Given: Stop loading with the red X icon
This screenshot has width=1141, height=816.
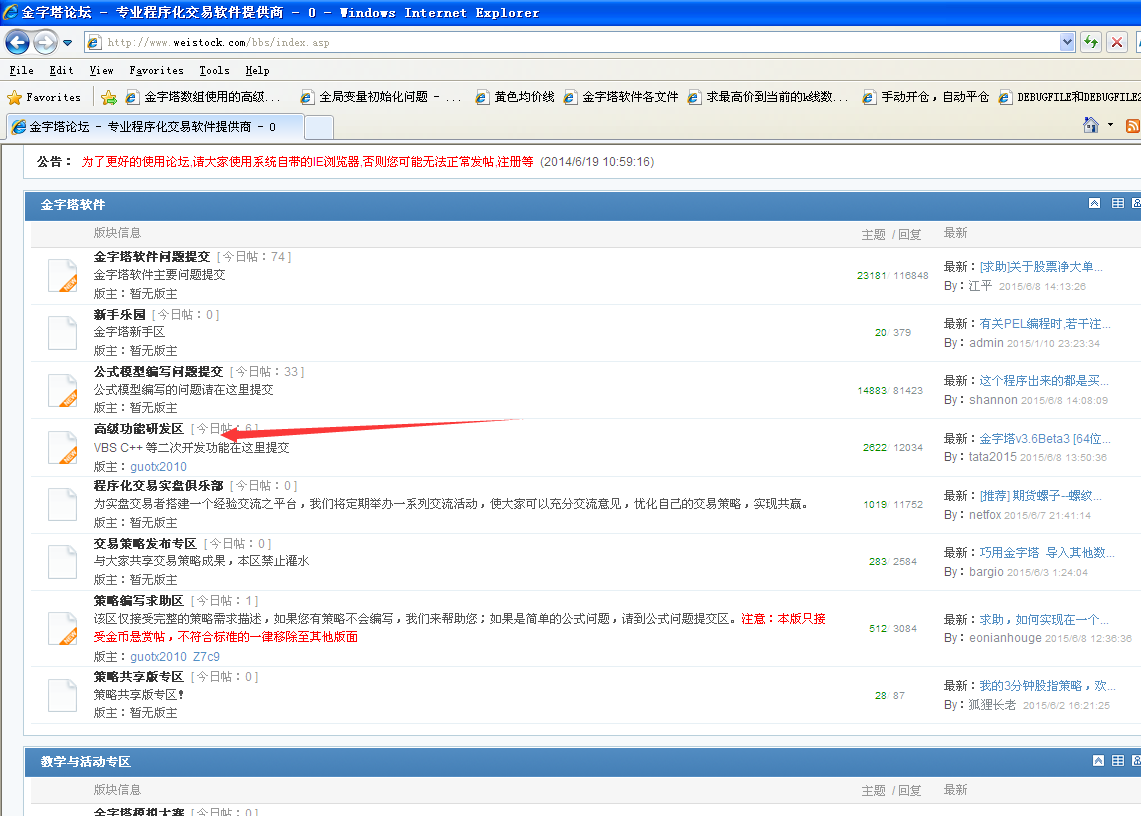Looking at the screenshot, I should tap(1117, 42).
